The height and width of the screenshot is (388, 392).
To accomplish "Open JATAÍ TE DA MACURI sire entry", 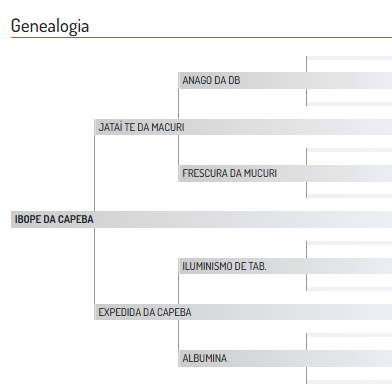I will 243,127.
